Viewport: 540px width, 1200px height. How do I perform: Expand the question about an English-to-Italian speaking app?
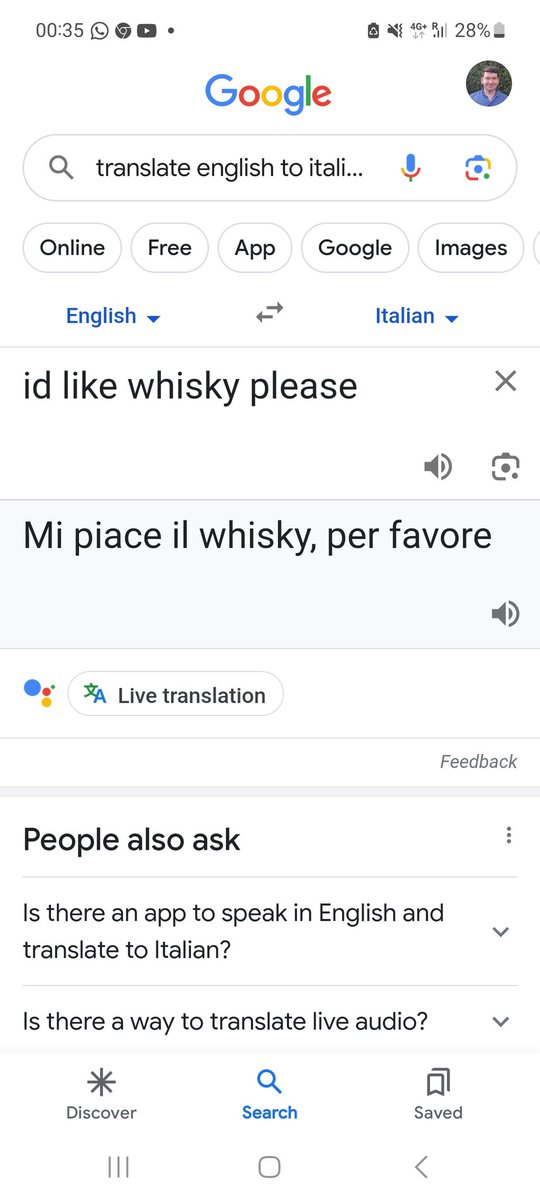tap(270, 931)
